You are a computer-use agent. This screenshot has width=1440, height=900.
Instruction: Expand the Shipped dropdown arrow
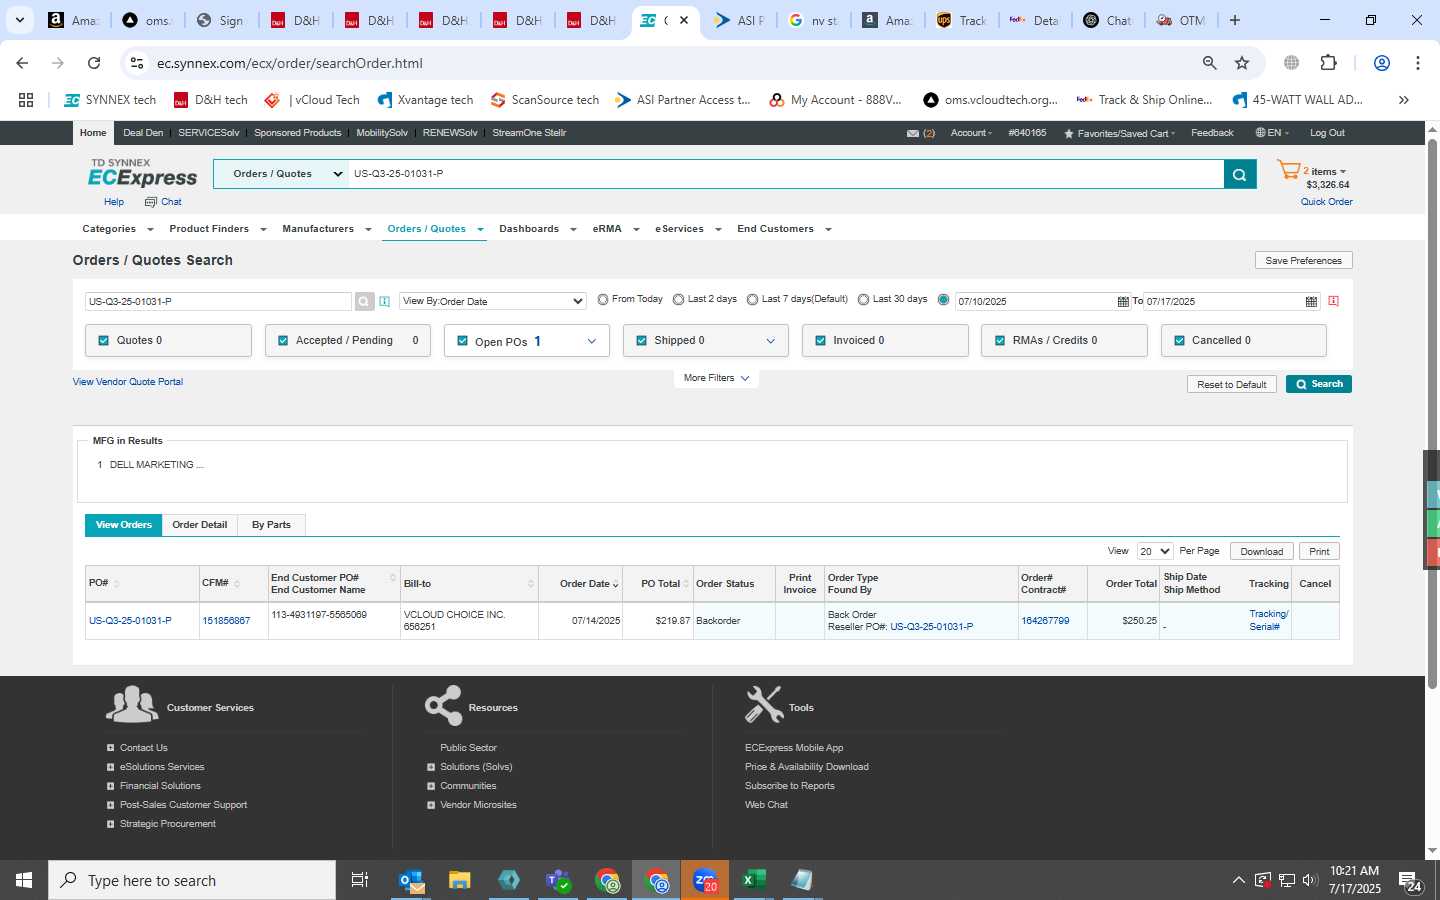[770, 341]
